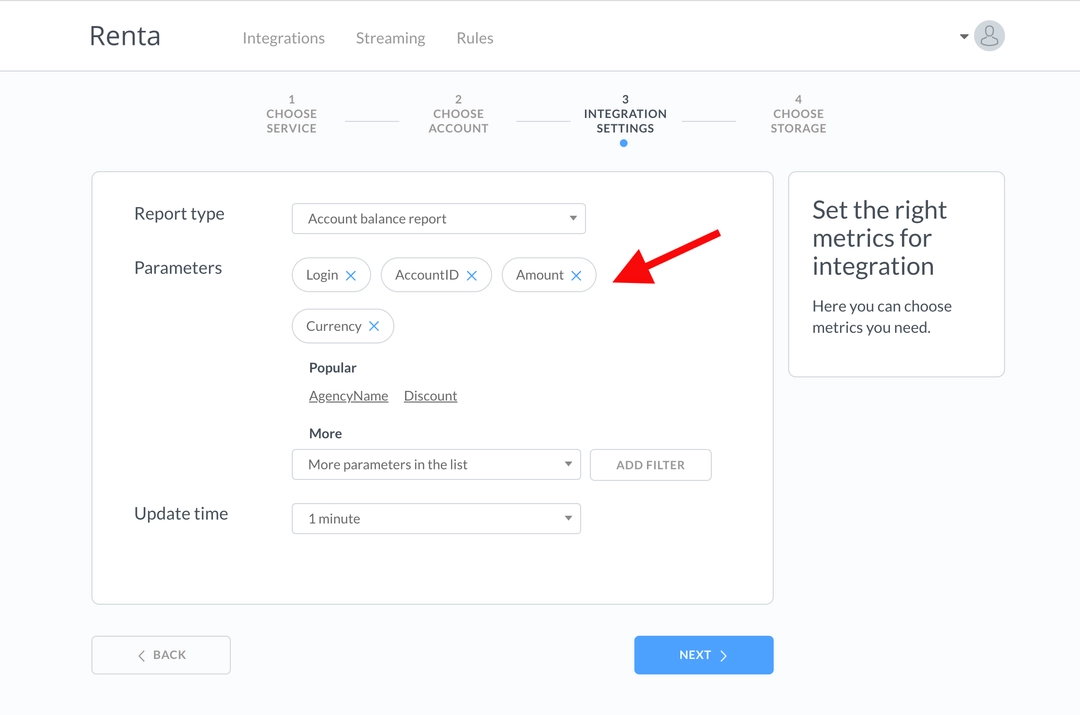Image resolution: width=1080 pixels, height=715 pixels.
Task: Click the Popular section heading
Action: click(333, 368)
